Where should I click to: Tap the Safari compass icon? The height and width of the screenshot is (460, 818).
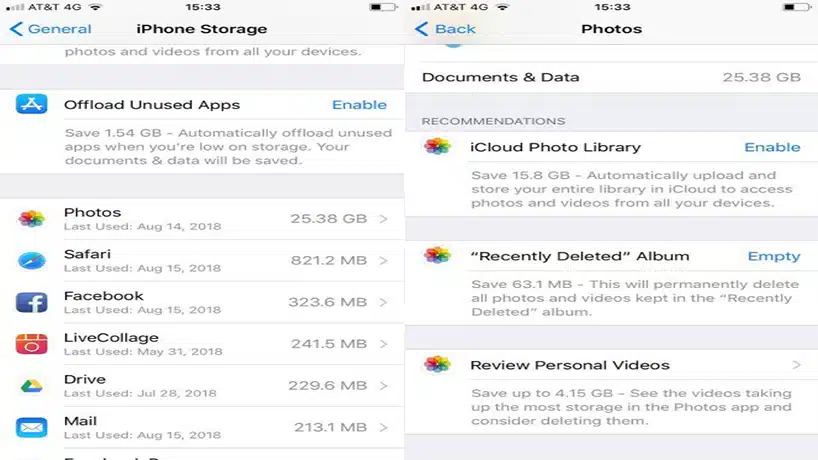tap(31, 260)
